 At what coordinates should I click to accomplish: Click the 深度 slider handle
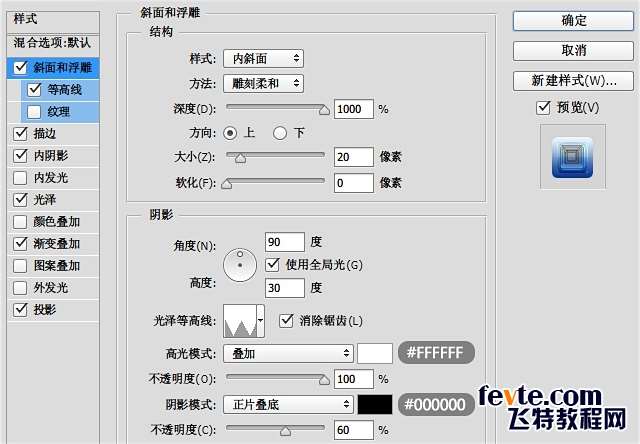324,110
